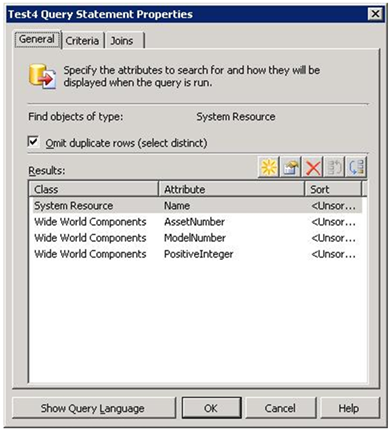Click Show Query Language button
Image resolution: width=390 pixels, height=431 pixels.
pos(93,408)
